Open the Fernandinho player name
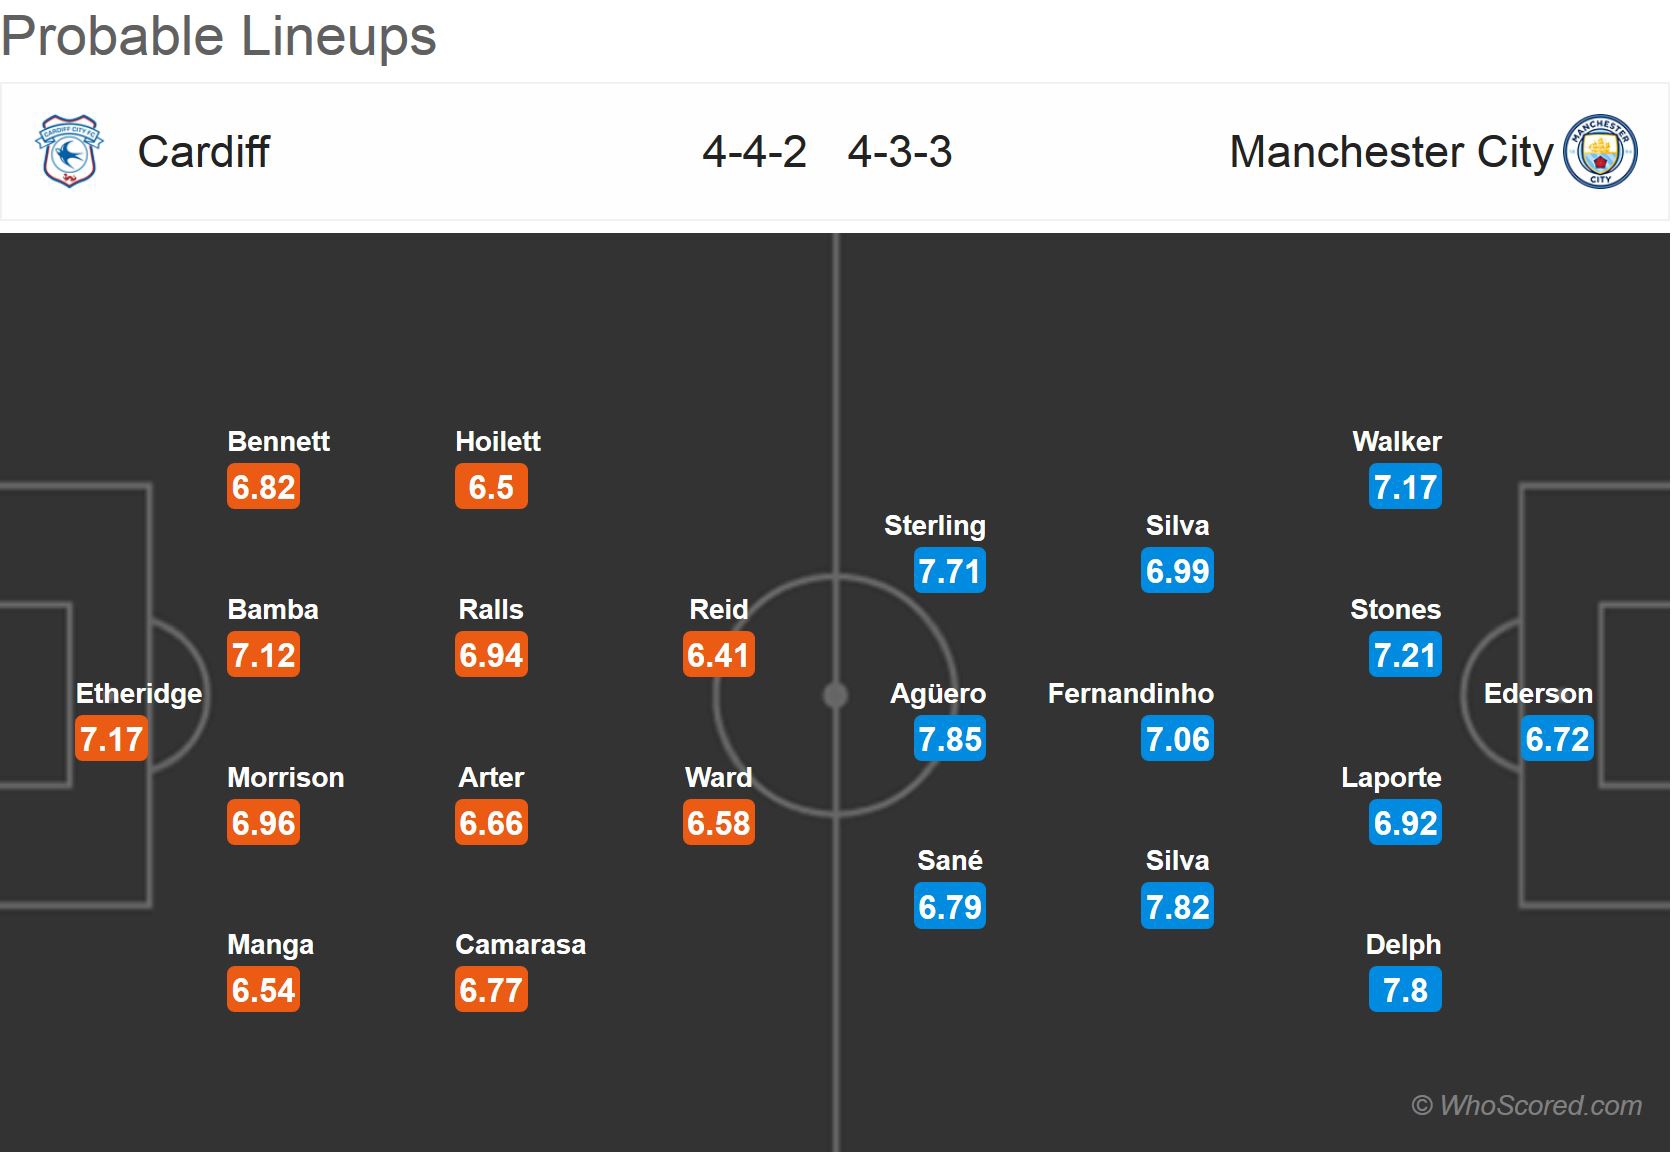Screen dimensions: 1674x1152 pos(1130,694)
